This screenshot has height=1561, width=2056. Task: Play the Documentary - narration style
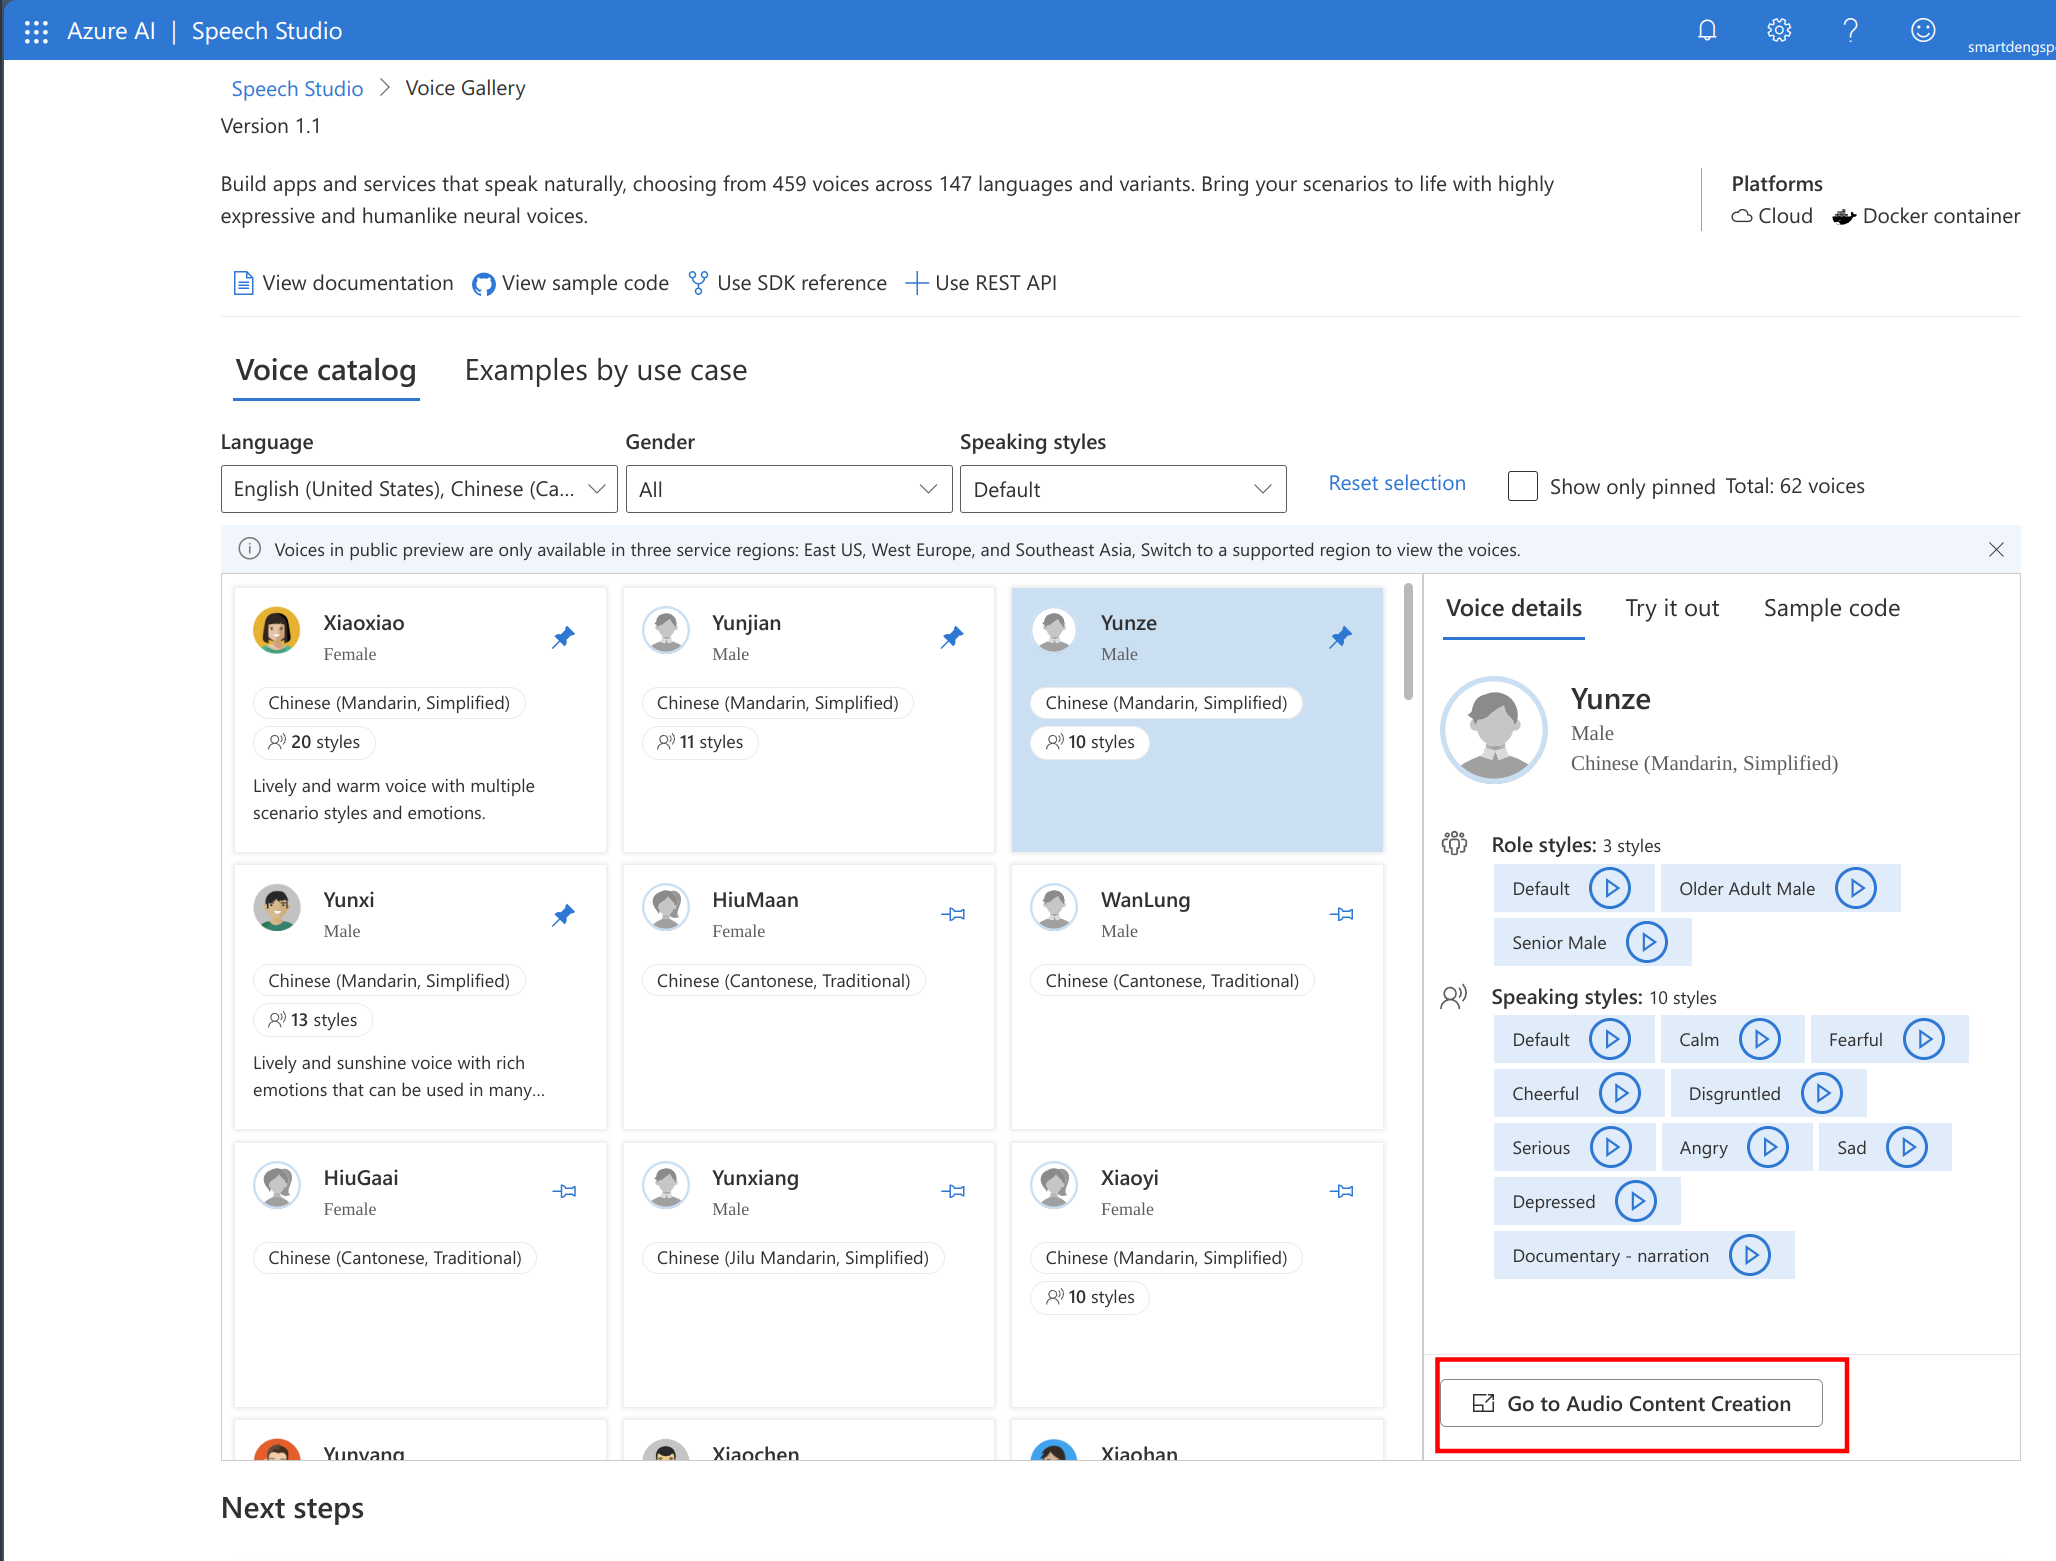[1750, 1255]
